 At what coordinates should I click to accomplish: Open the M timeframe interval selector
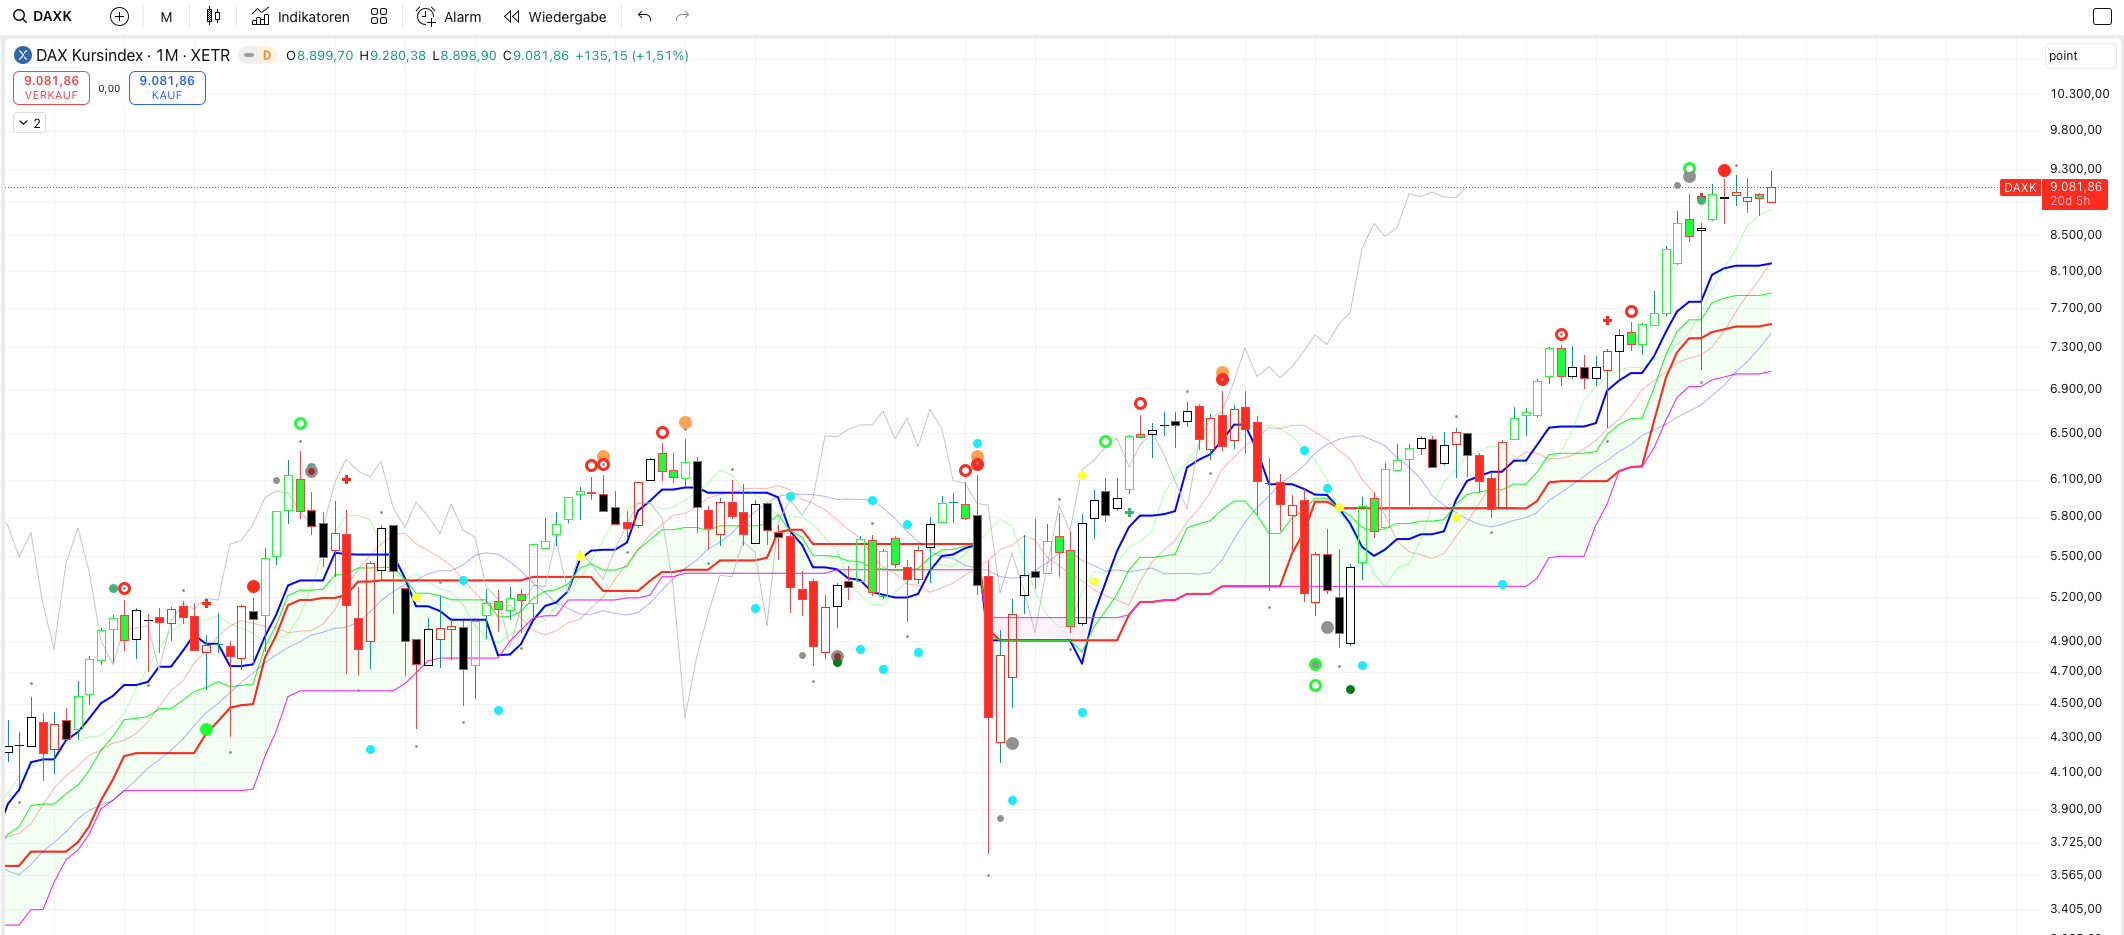click(x=166, y=17)
